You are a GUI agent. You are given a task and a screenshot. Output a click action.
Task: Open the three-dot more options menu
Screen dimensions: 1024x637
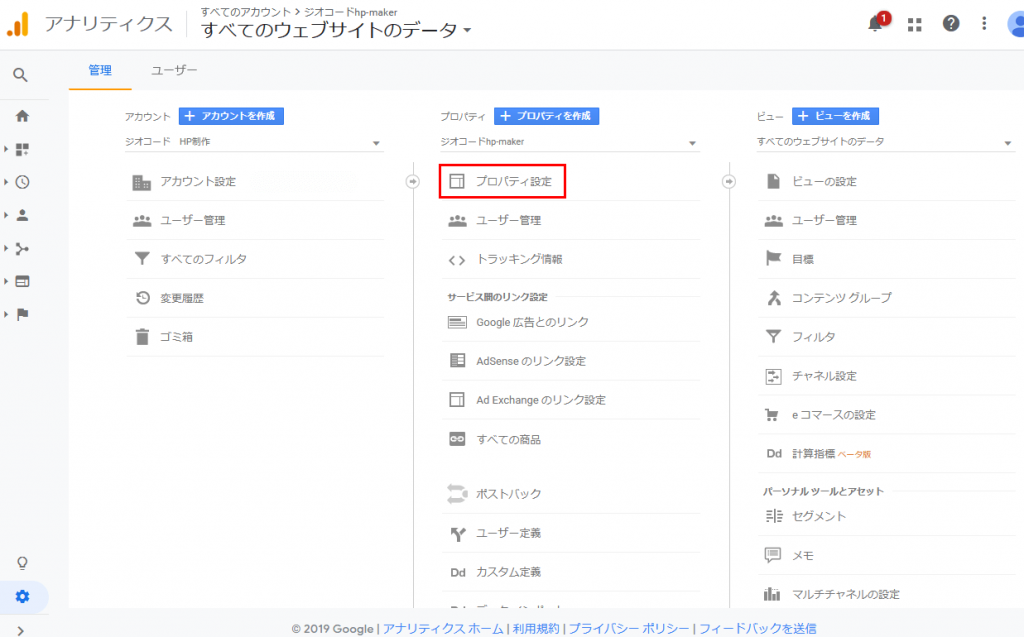tap(985, 25)
